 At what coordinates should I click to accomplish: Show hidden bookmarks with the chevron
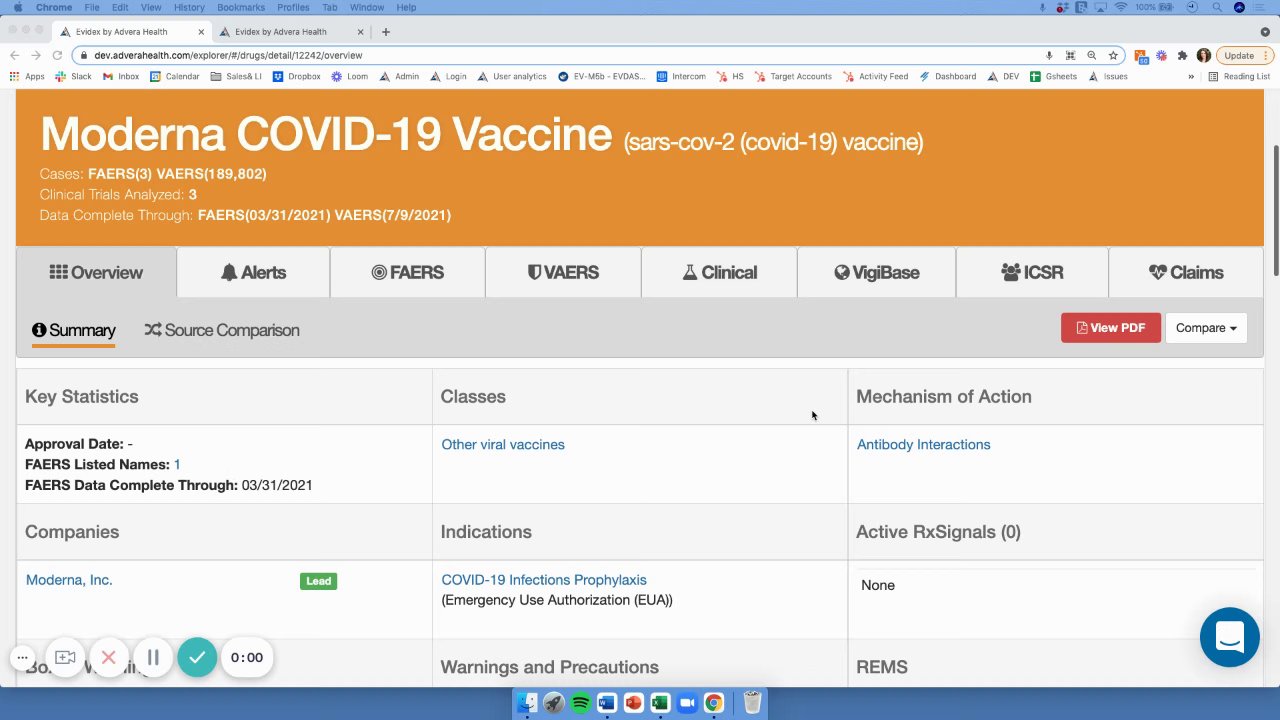point(1190,76)
